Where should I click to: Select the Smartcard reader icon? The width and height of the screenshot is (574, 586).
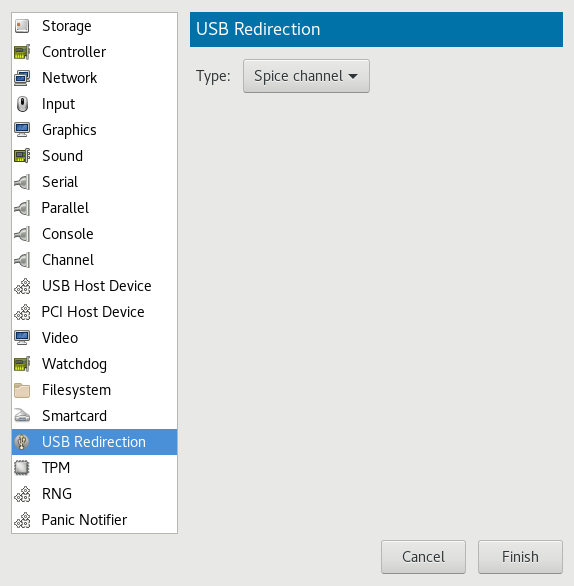tap(22, 416)
